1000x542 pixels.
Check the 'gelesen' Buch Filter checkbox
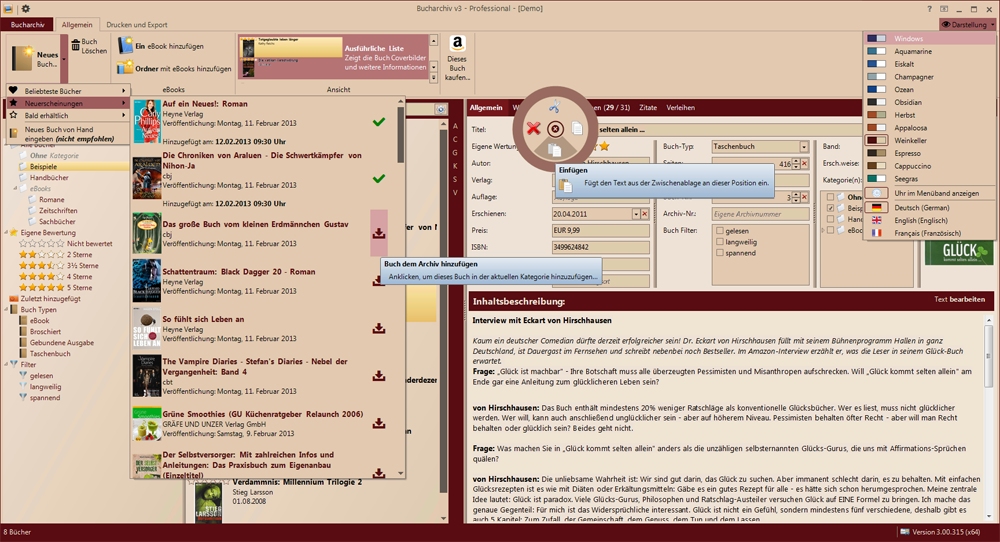pos(720,231)
